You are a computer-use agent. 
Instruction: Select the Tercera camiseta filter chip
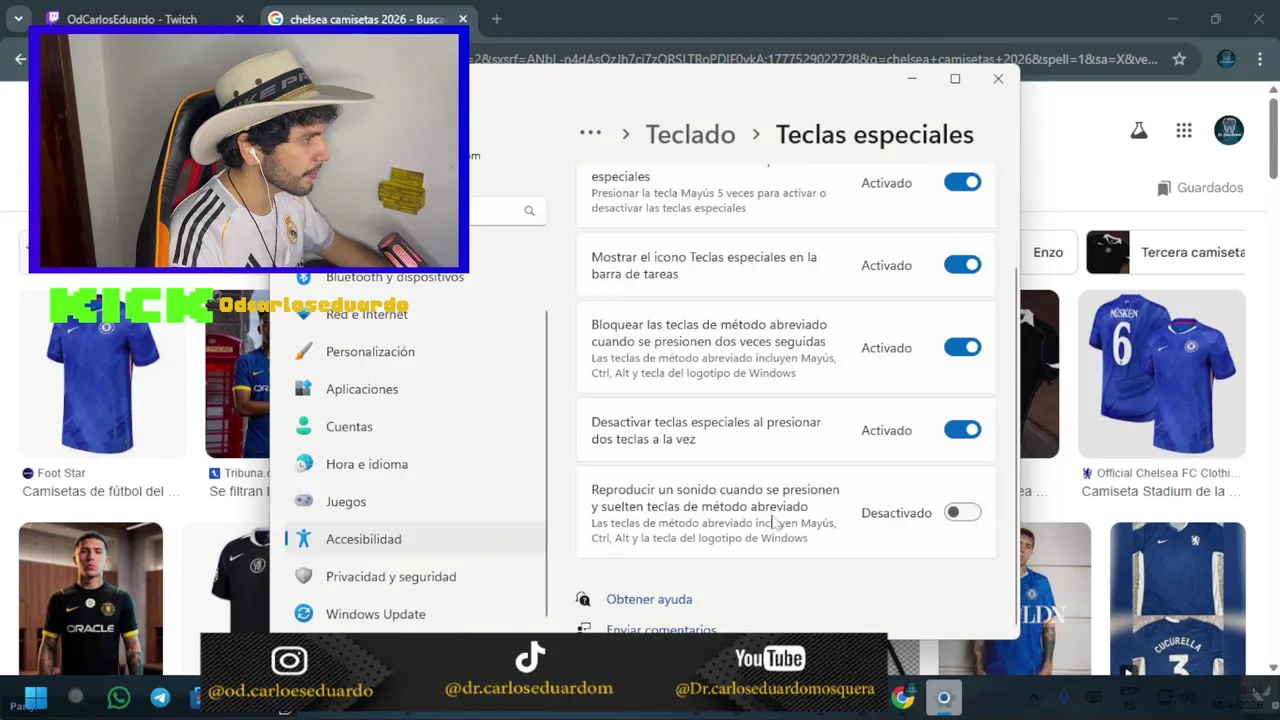click(x=1167, y=252)
